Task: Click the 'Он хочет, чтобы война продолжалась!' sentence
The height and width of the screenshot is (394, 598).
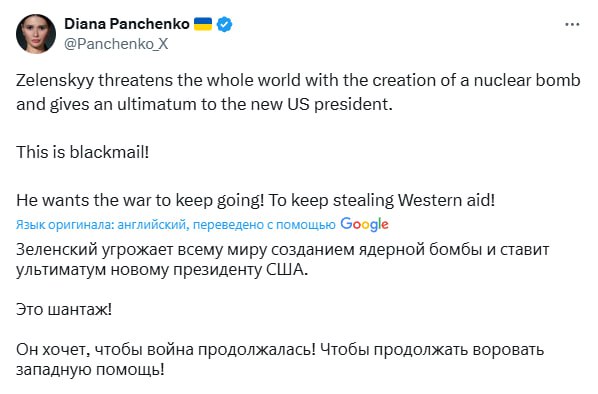Action: coord(166,350)
